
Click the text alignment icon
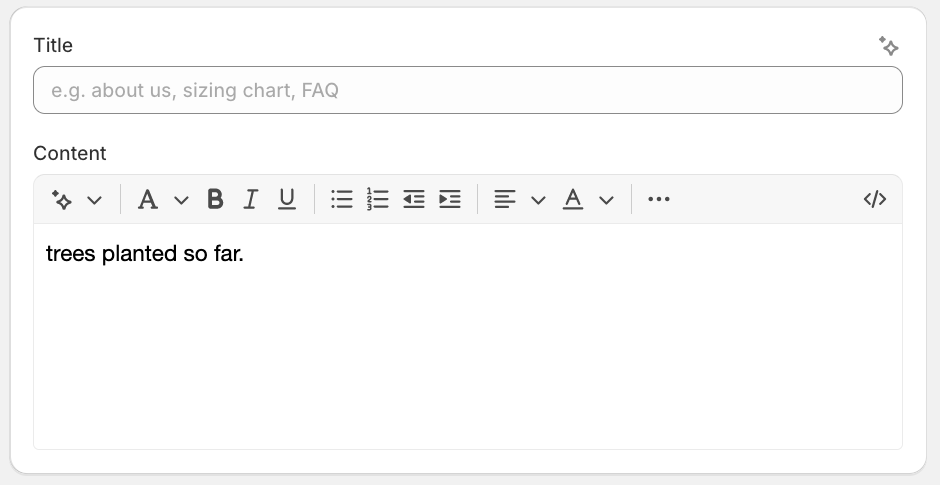tap(505, 199)
